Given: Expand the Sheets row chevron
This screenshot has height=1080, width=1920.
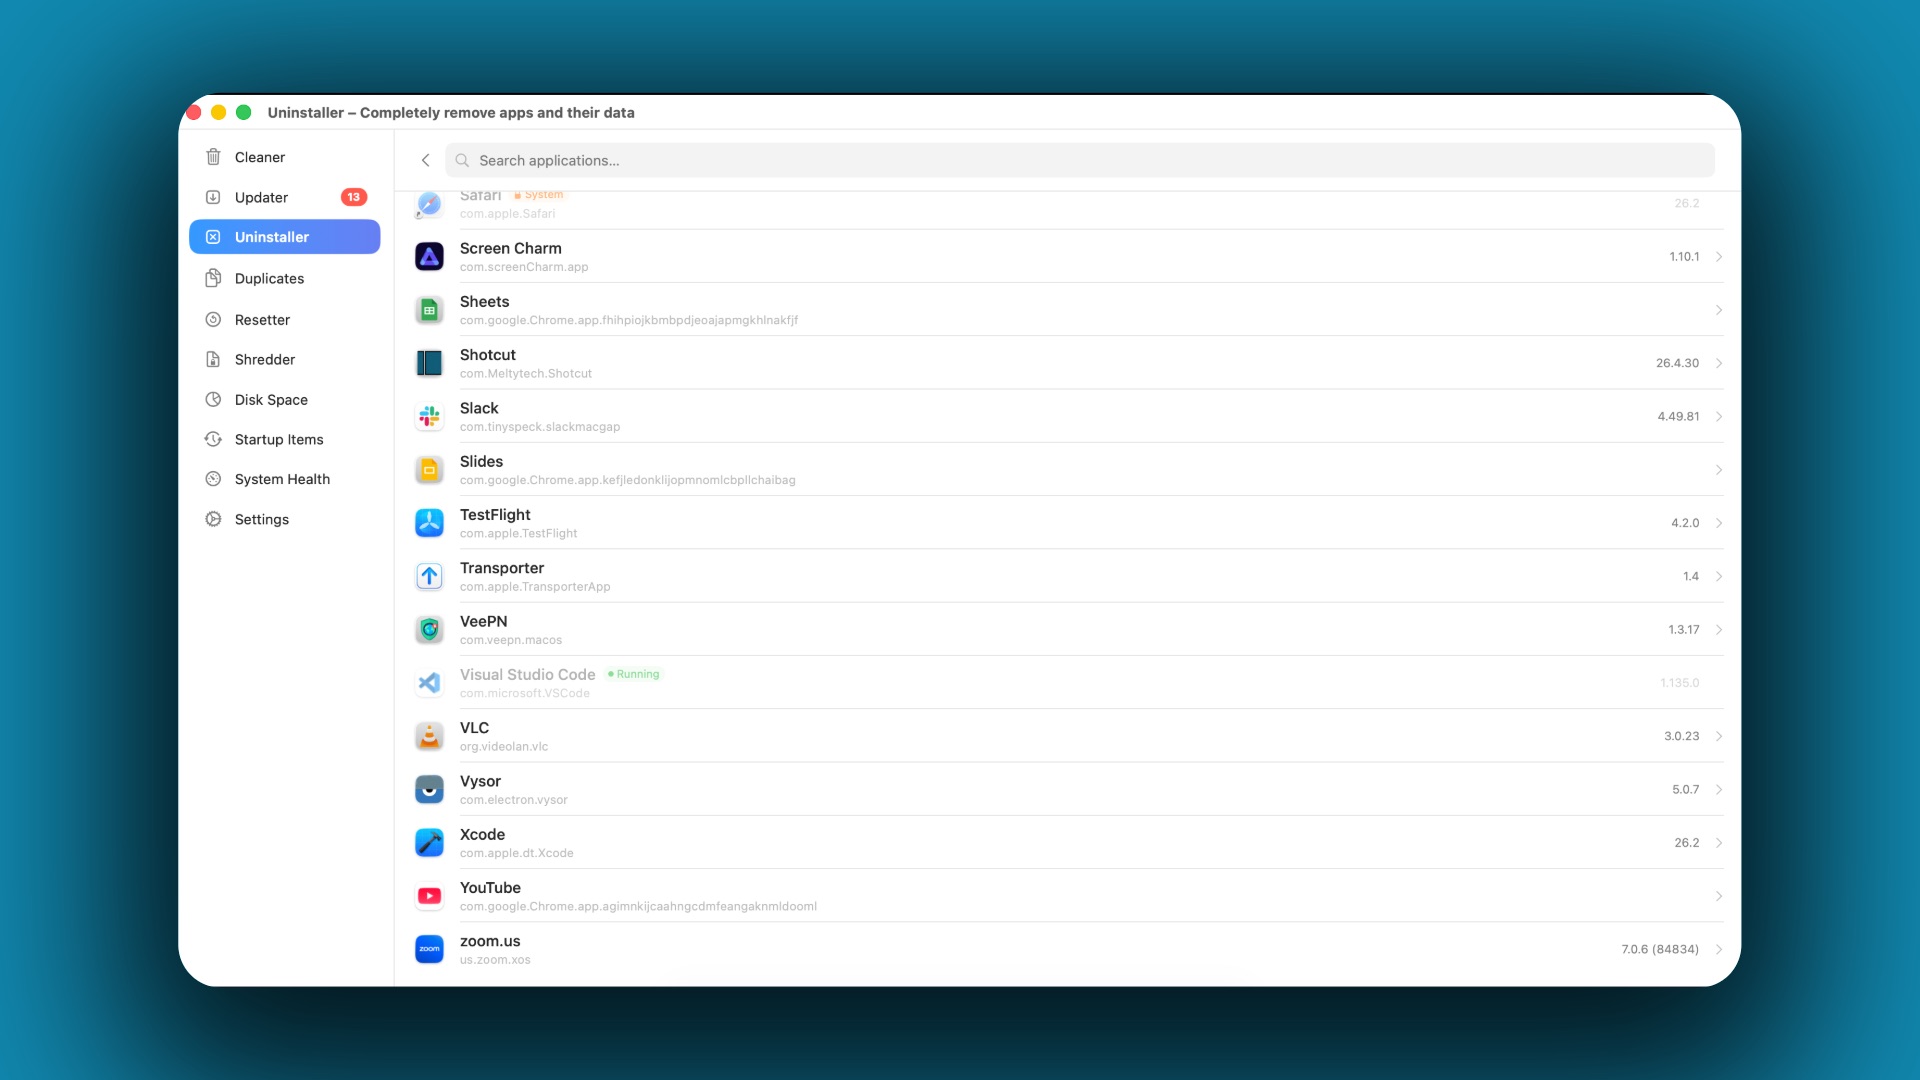Looking at the screenshot, I should (1718, 310).
